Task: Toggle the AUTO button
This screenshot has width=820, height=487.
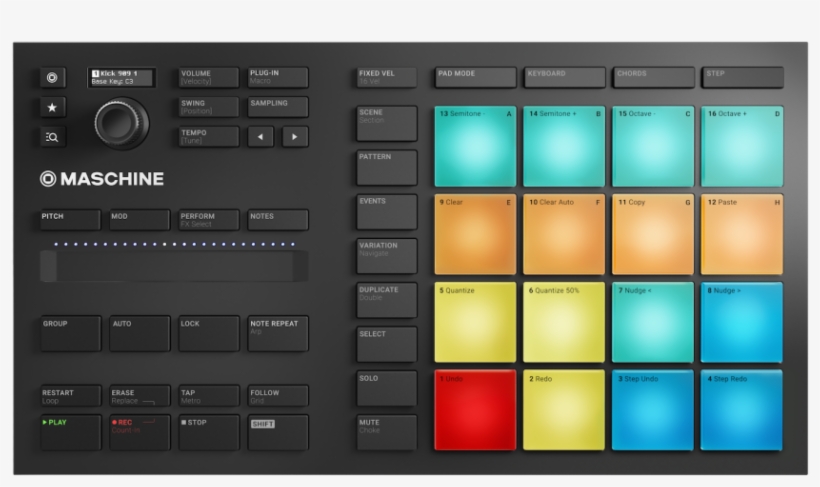Action: point(140,333)
